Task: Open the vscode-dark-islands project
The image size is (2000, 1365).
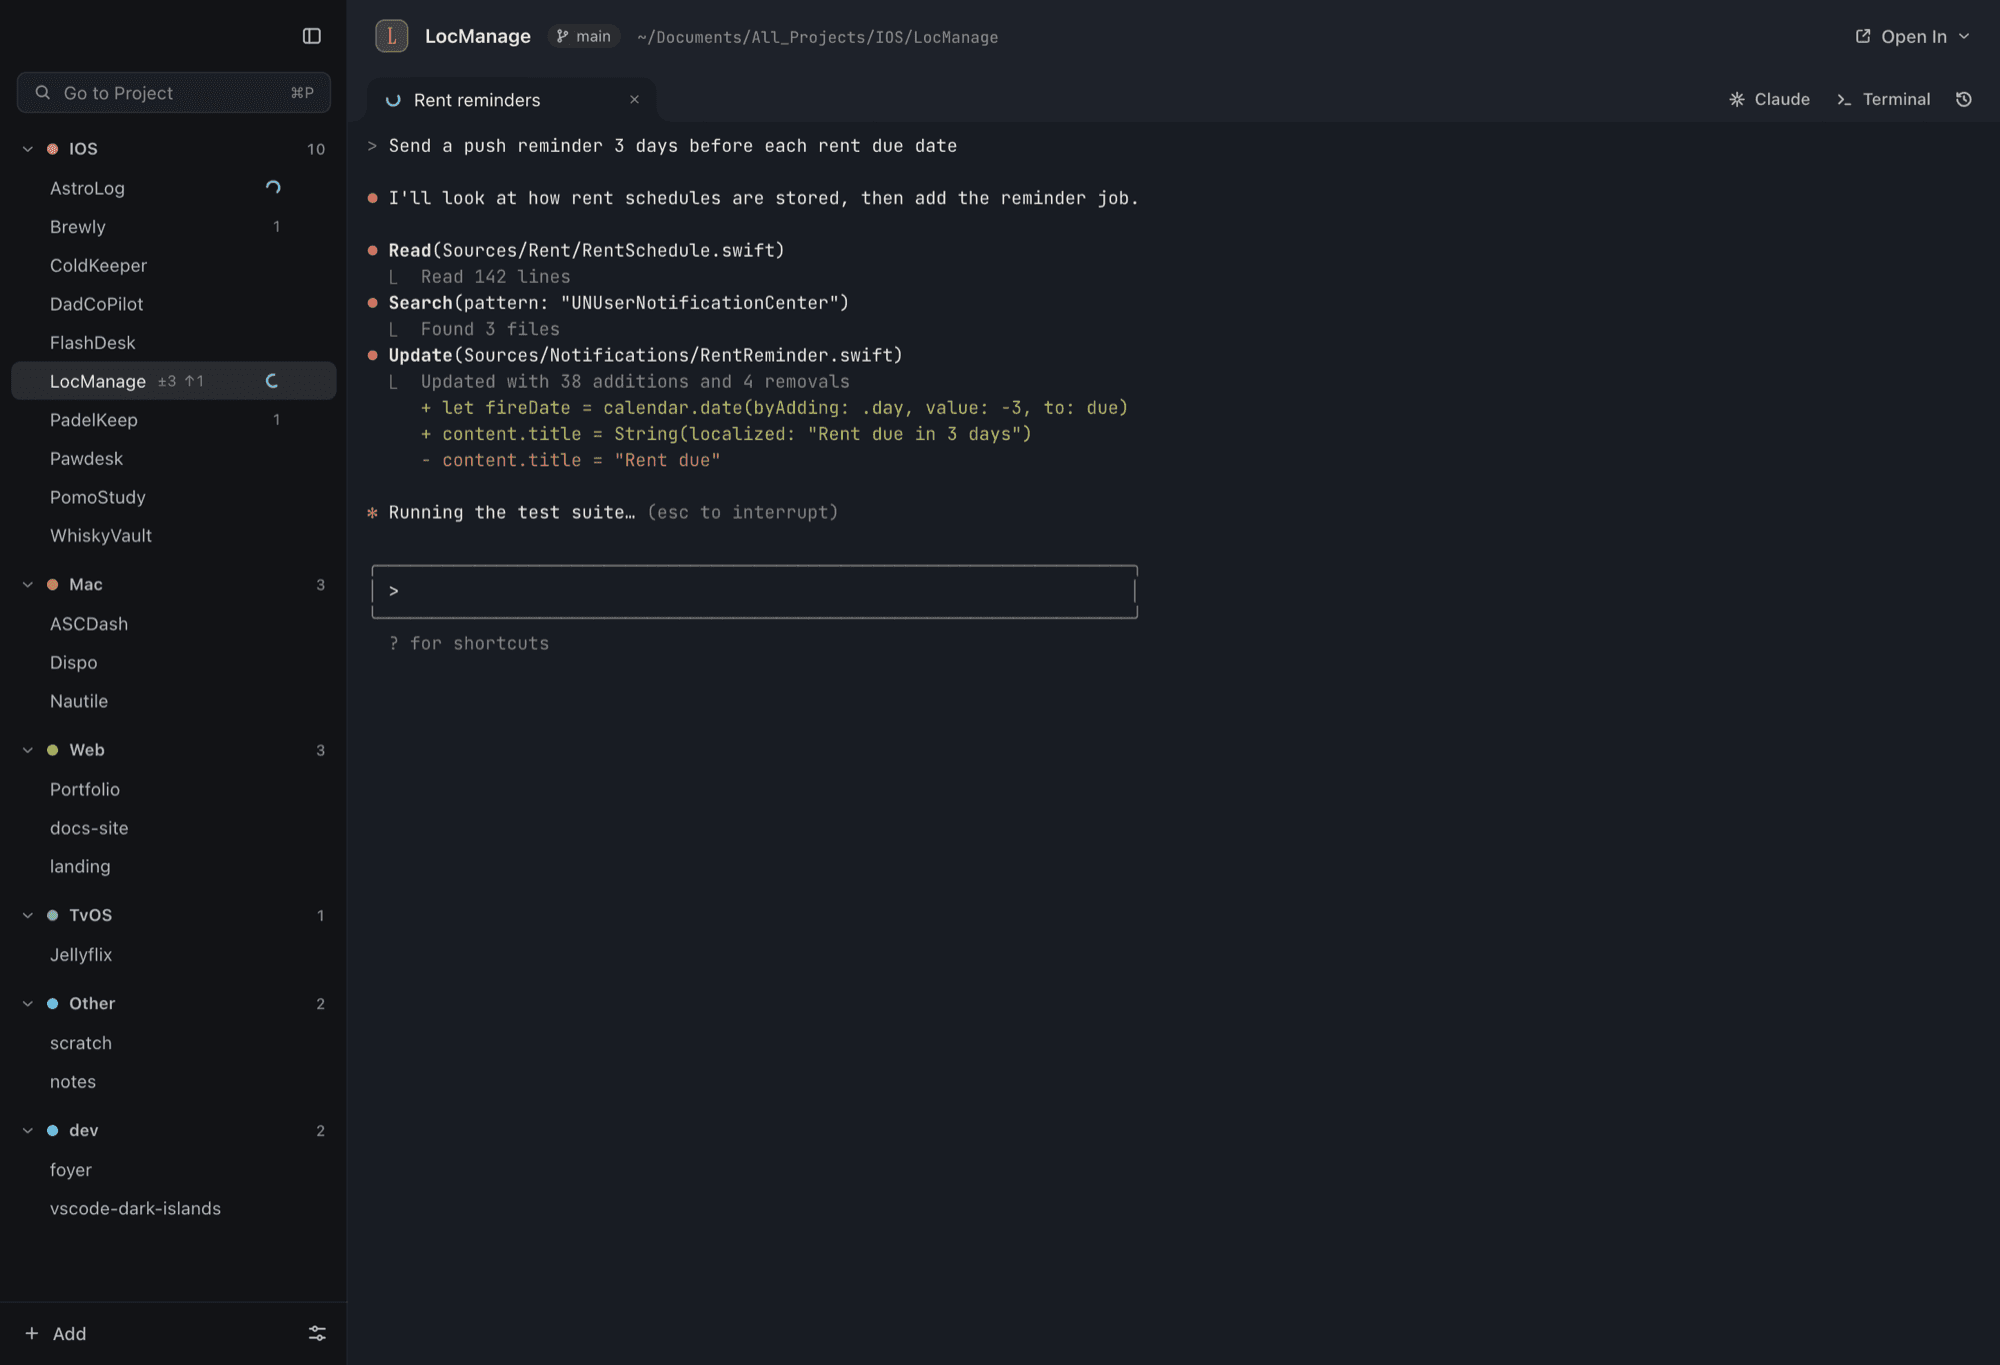Action: click(x=174, y=1209)
